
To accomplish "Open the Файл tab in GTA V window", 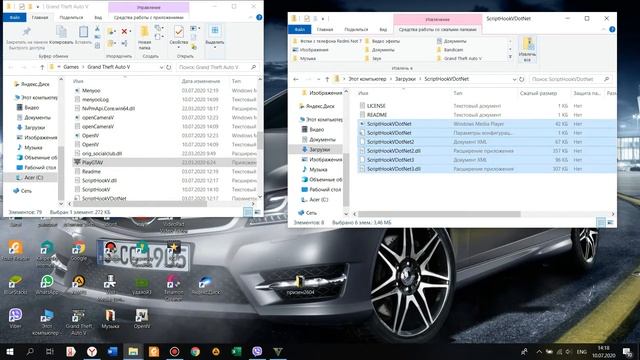I will (15, 18).
